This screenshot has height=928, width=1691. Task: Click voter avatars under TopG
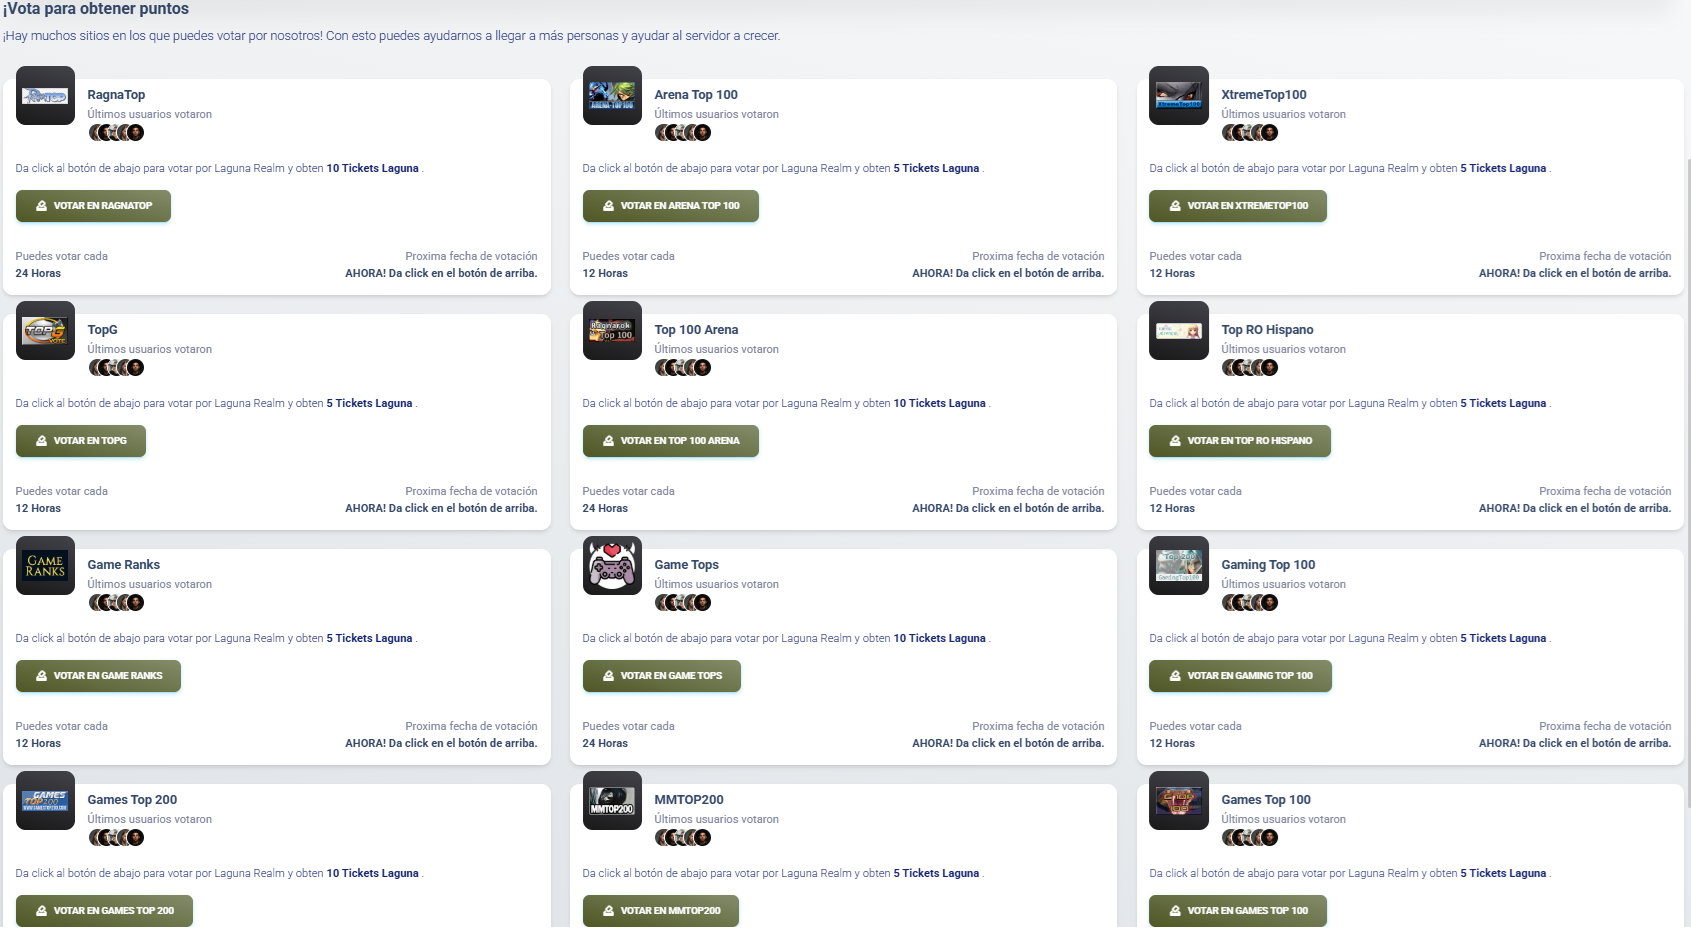tap(116, 368)
